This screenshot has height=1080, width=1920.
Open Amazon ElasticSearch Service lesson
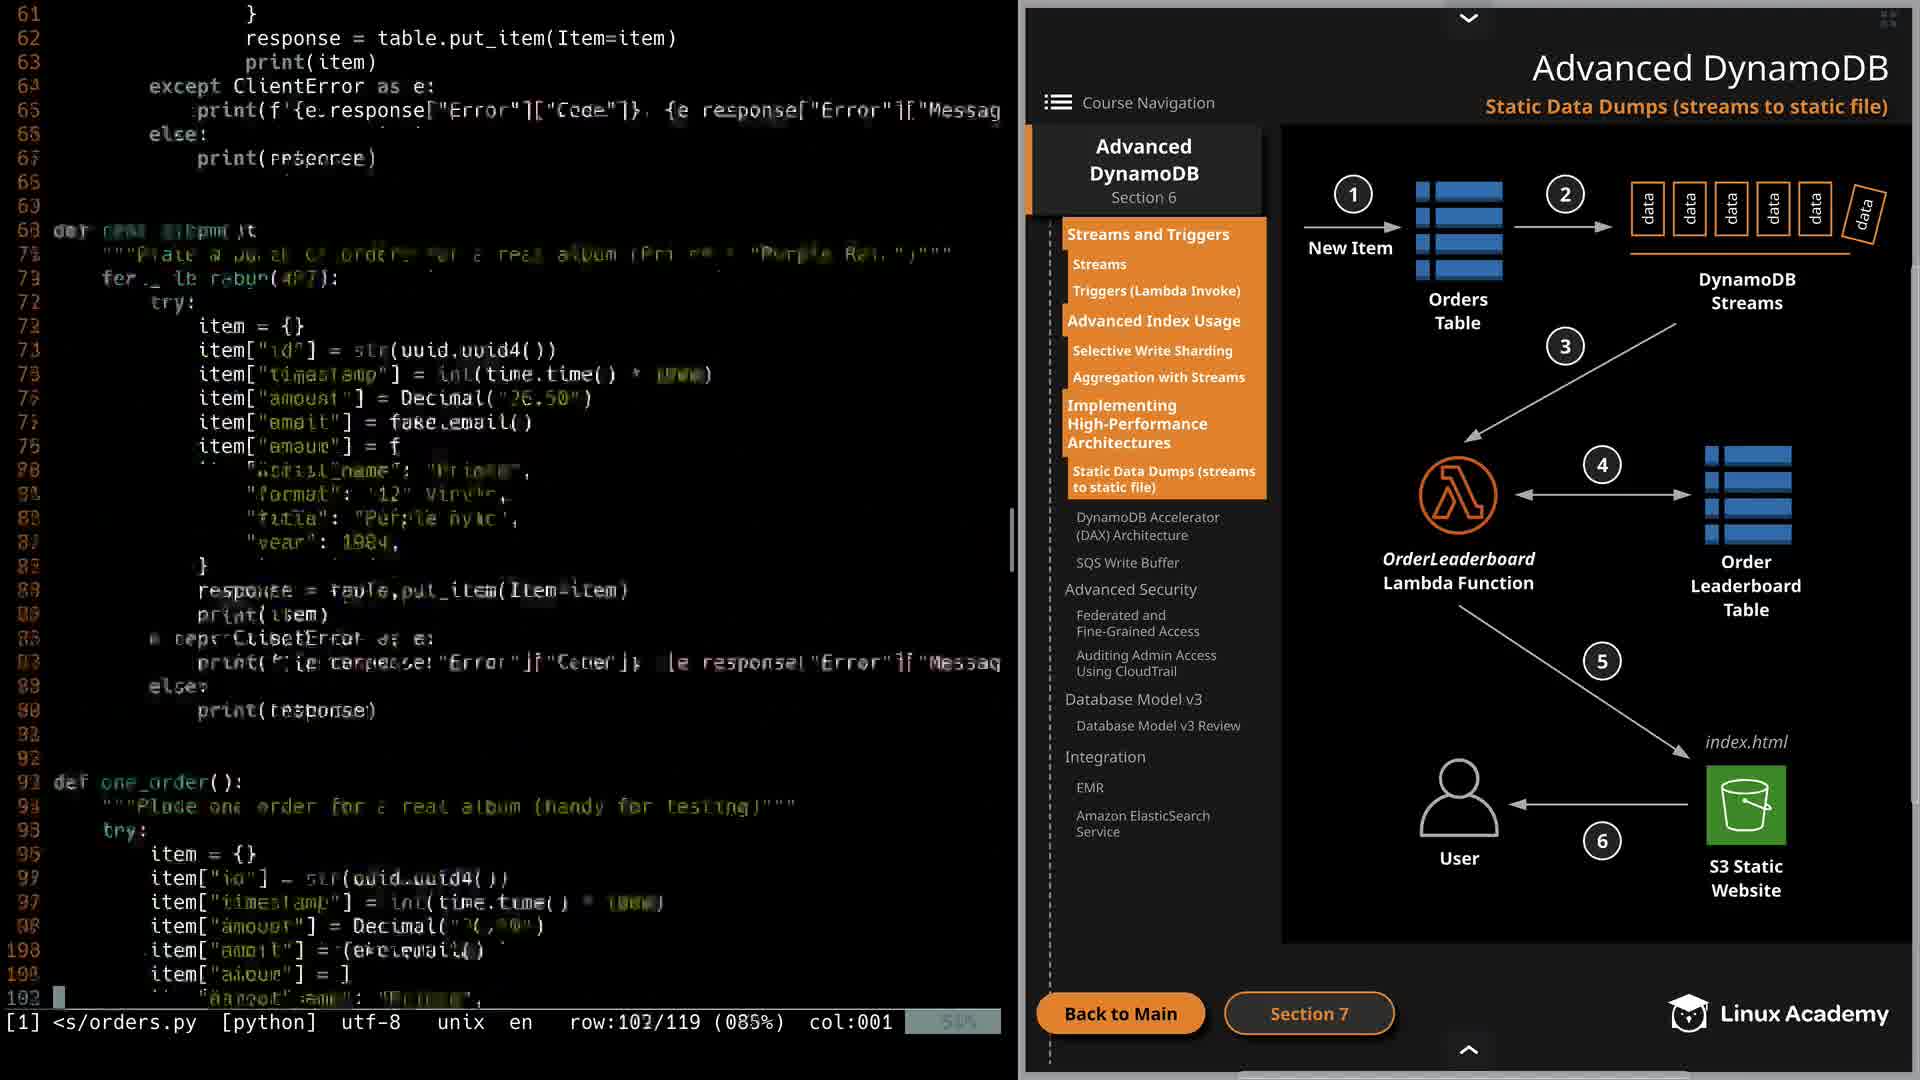coord(1142,824)
